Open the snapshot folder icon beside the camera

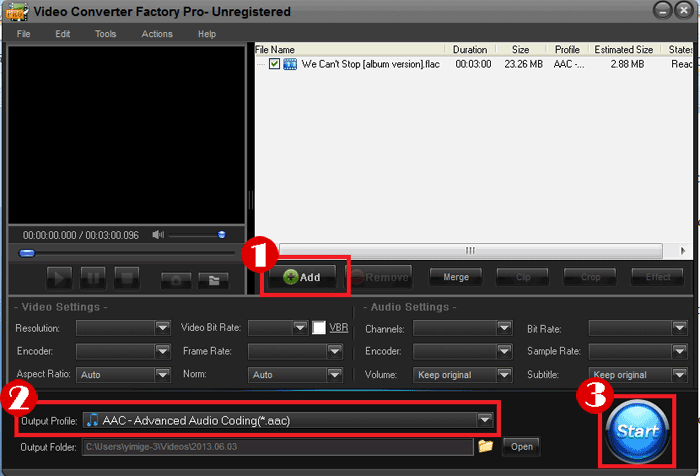coord(213,281)
